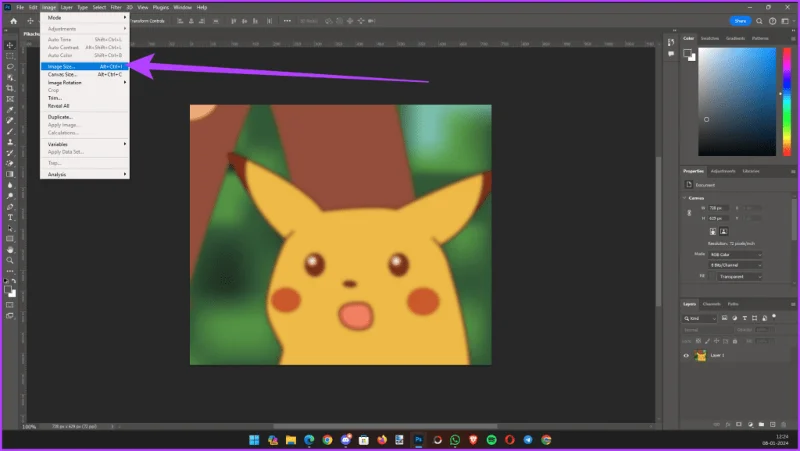Select the Clone Stamp tool
The height and width of the screenshot is (451, 800).
pyautogui.click(x=10, y=142)
